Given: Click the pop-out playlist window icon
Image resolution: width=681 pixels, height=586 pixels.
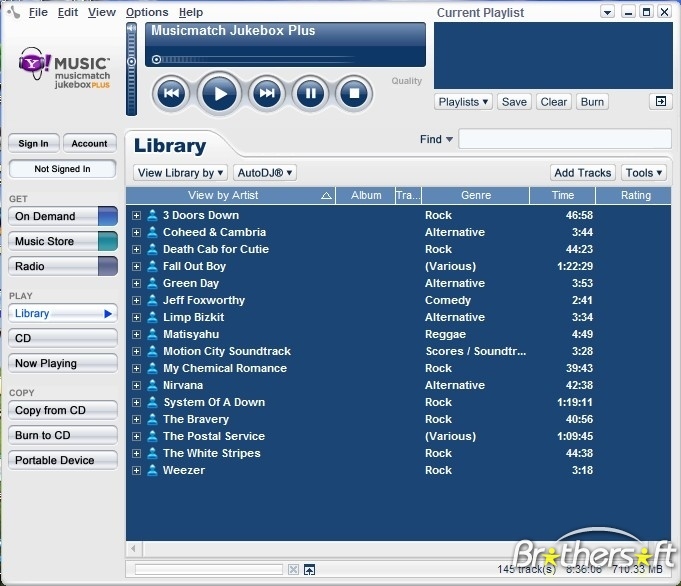Looking at the screenshot, I should pos(661,101).
